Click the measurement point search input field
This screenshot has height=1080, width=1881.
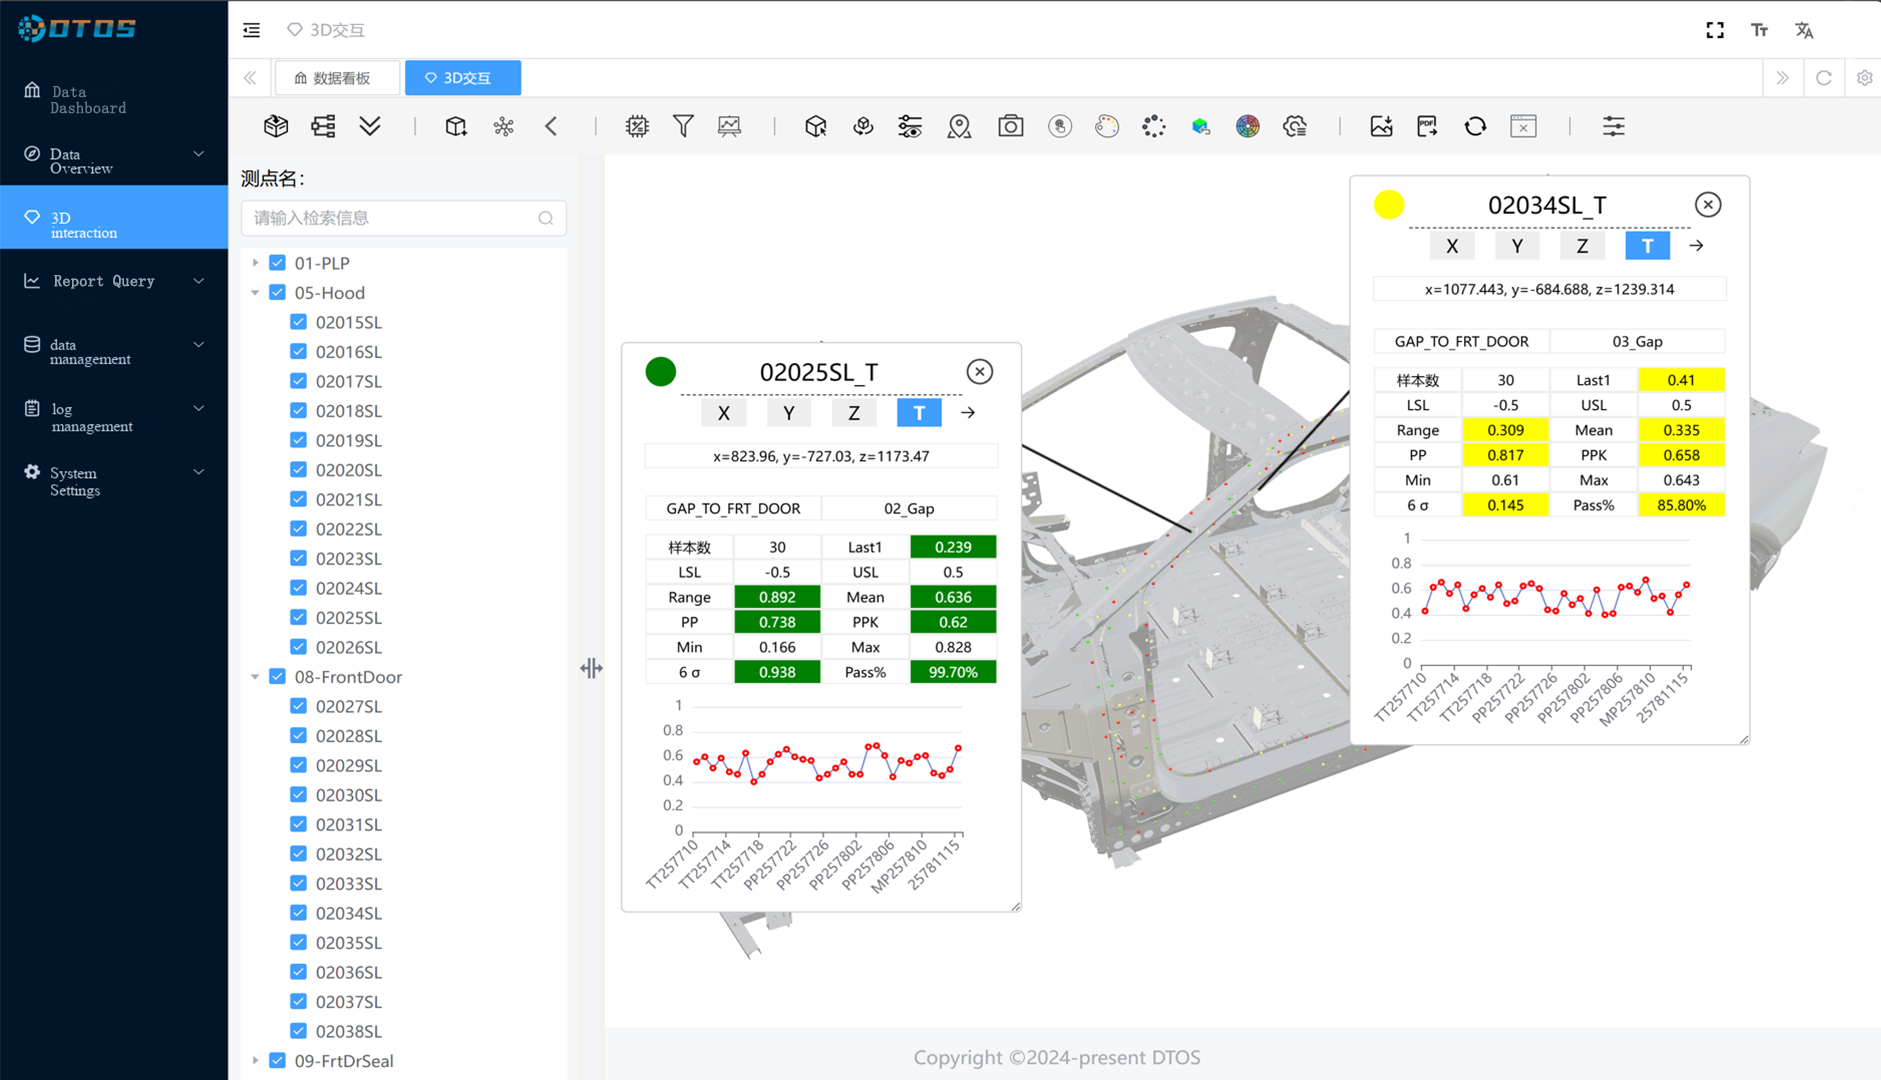click(x=394, y=218)
